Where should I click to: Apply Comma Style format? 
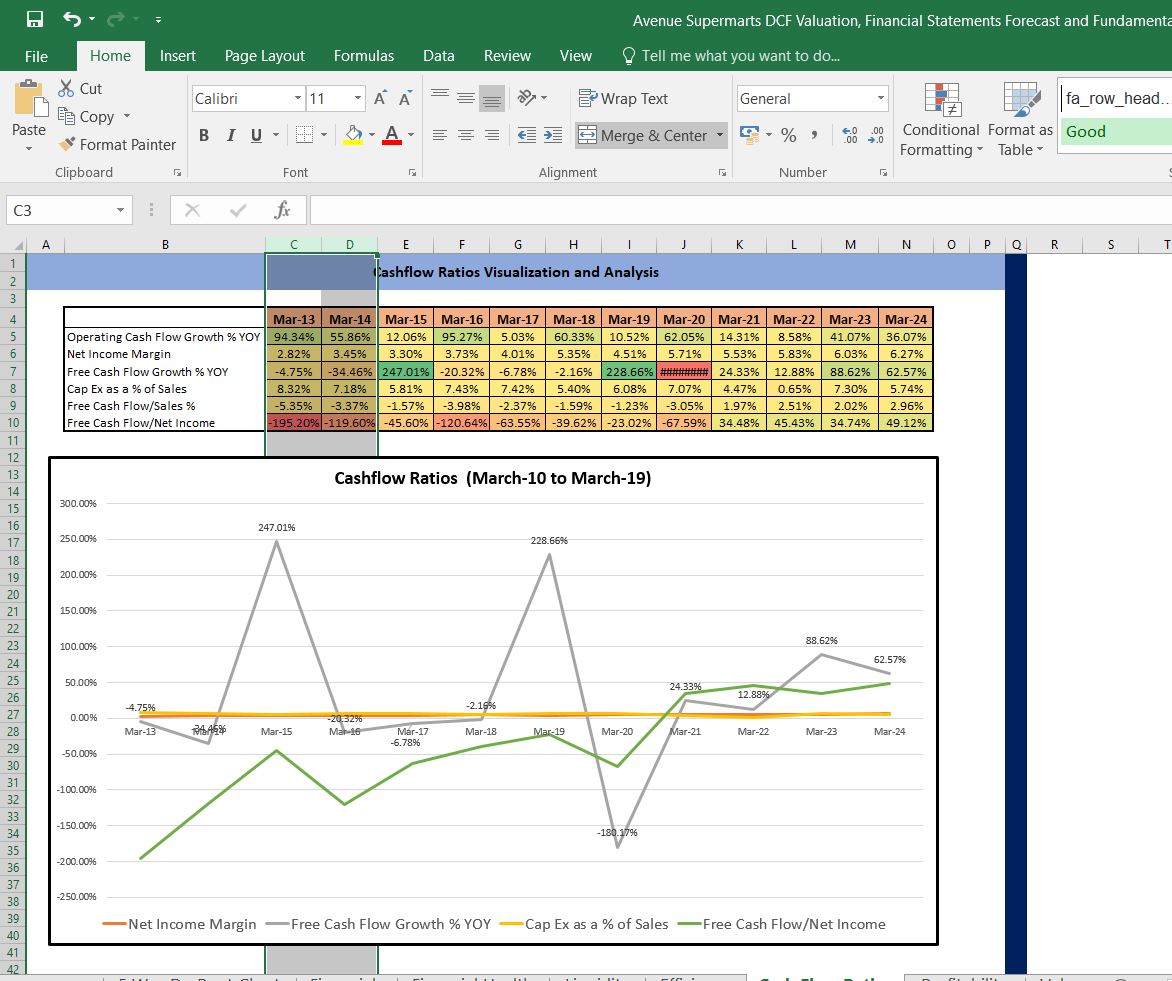point(814,135)
